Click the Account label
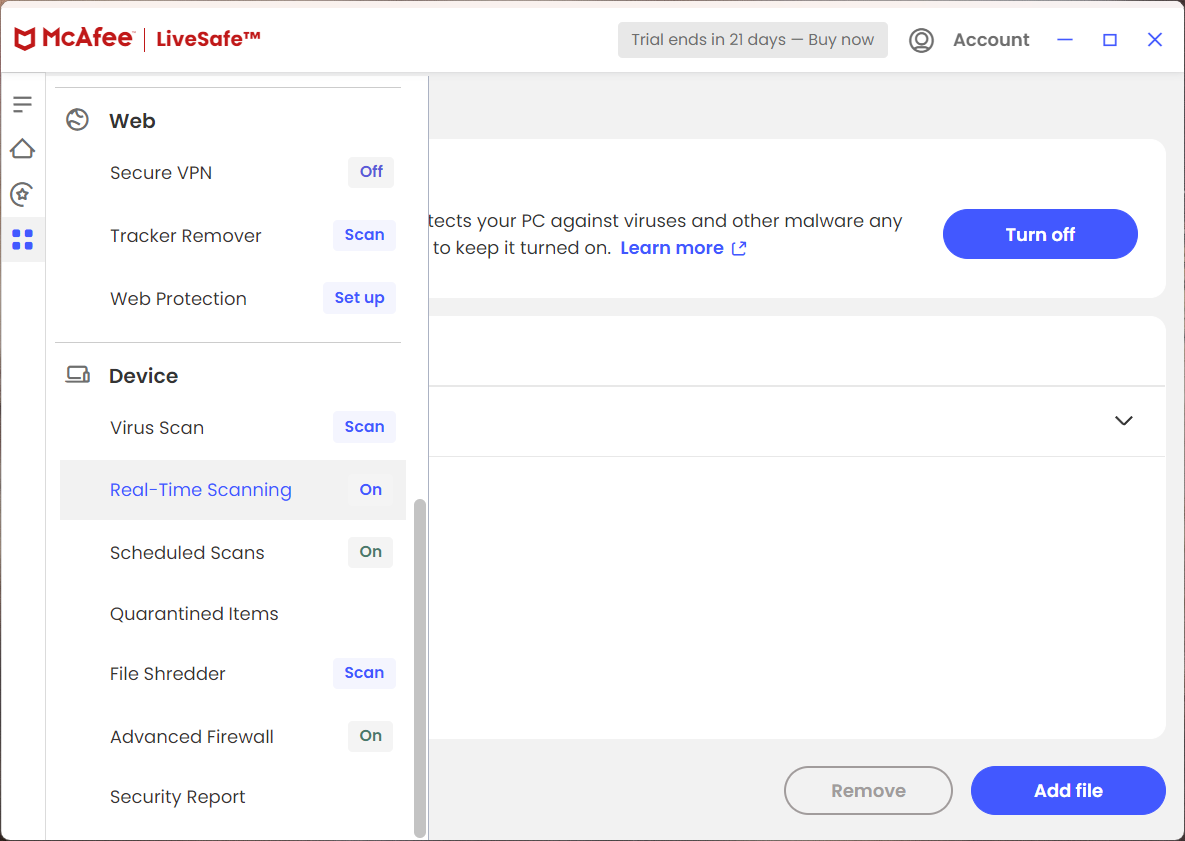1185x841 pixels. [x=991, y=40]
